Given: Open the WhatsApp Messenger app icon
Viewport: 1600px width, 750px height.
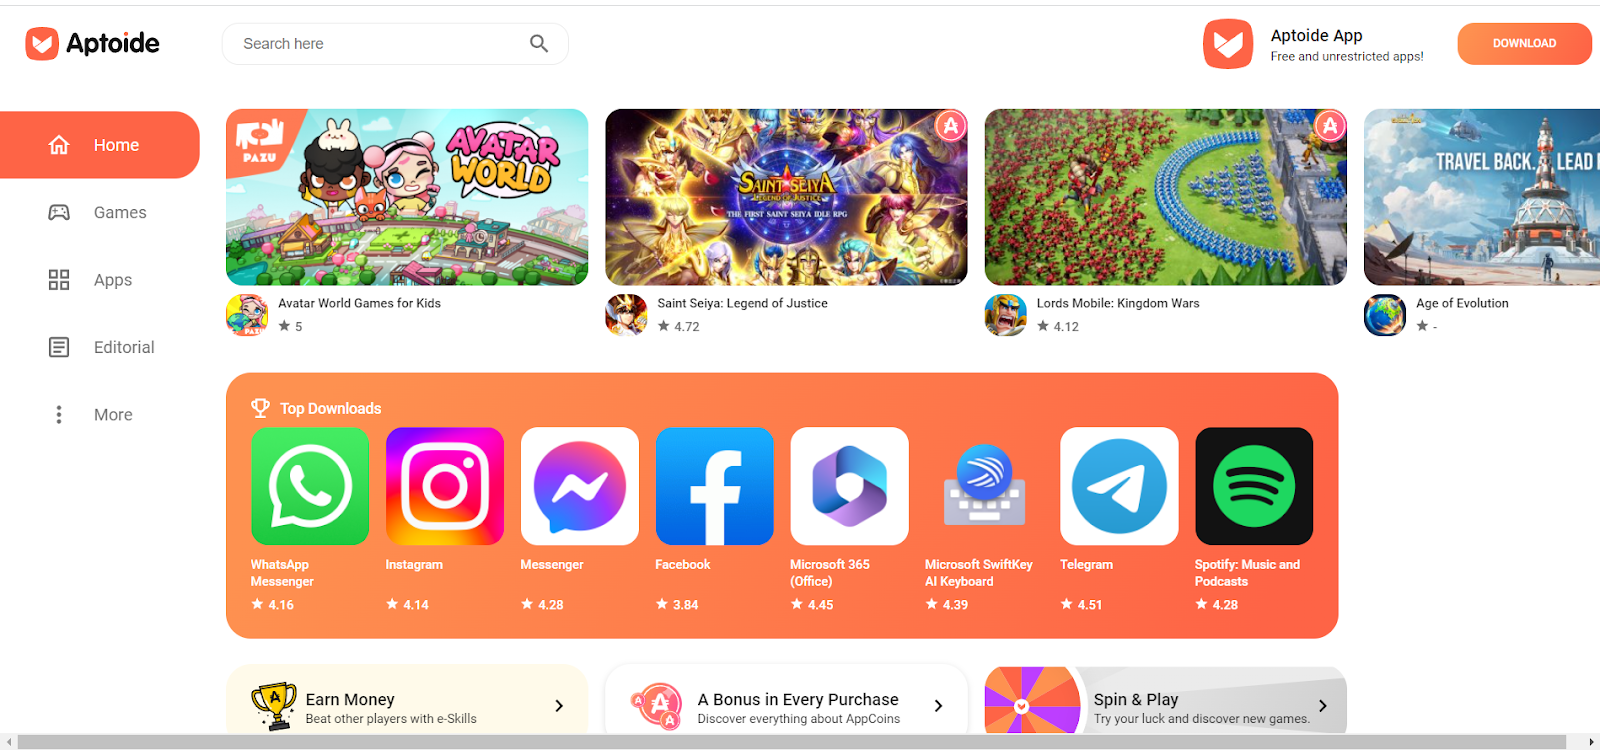Looking at the screenshot, I should (x=310, y=486).
